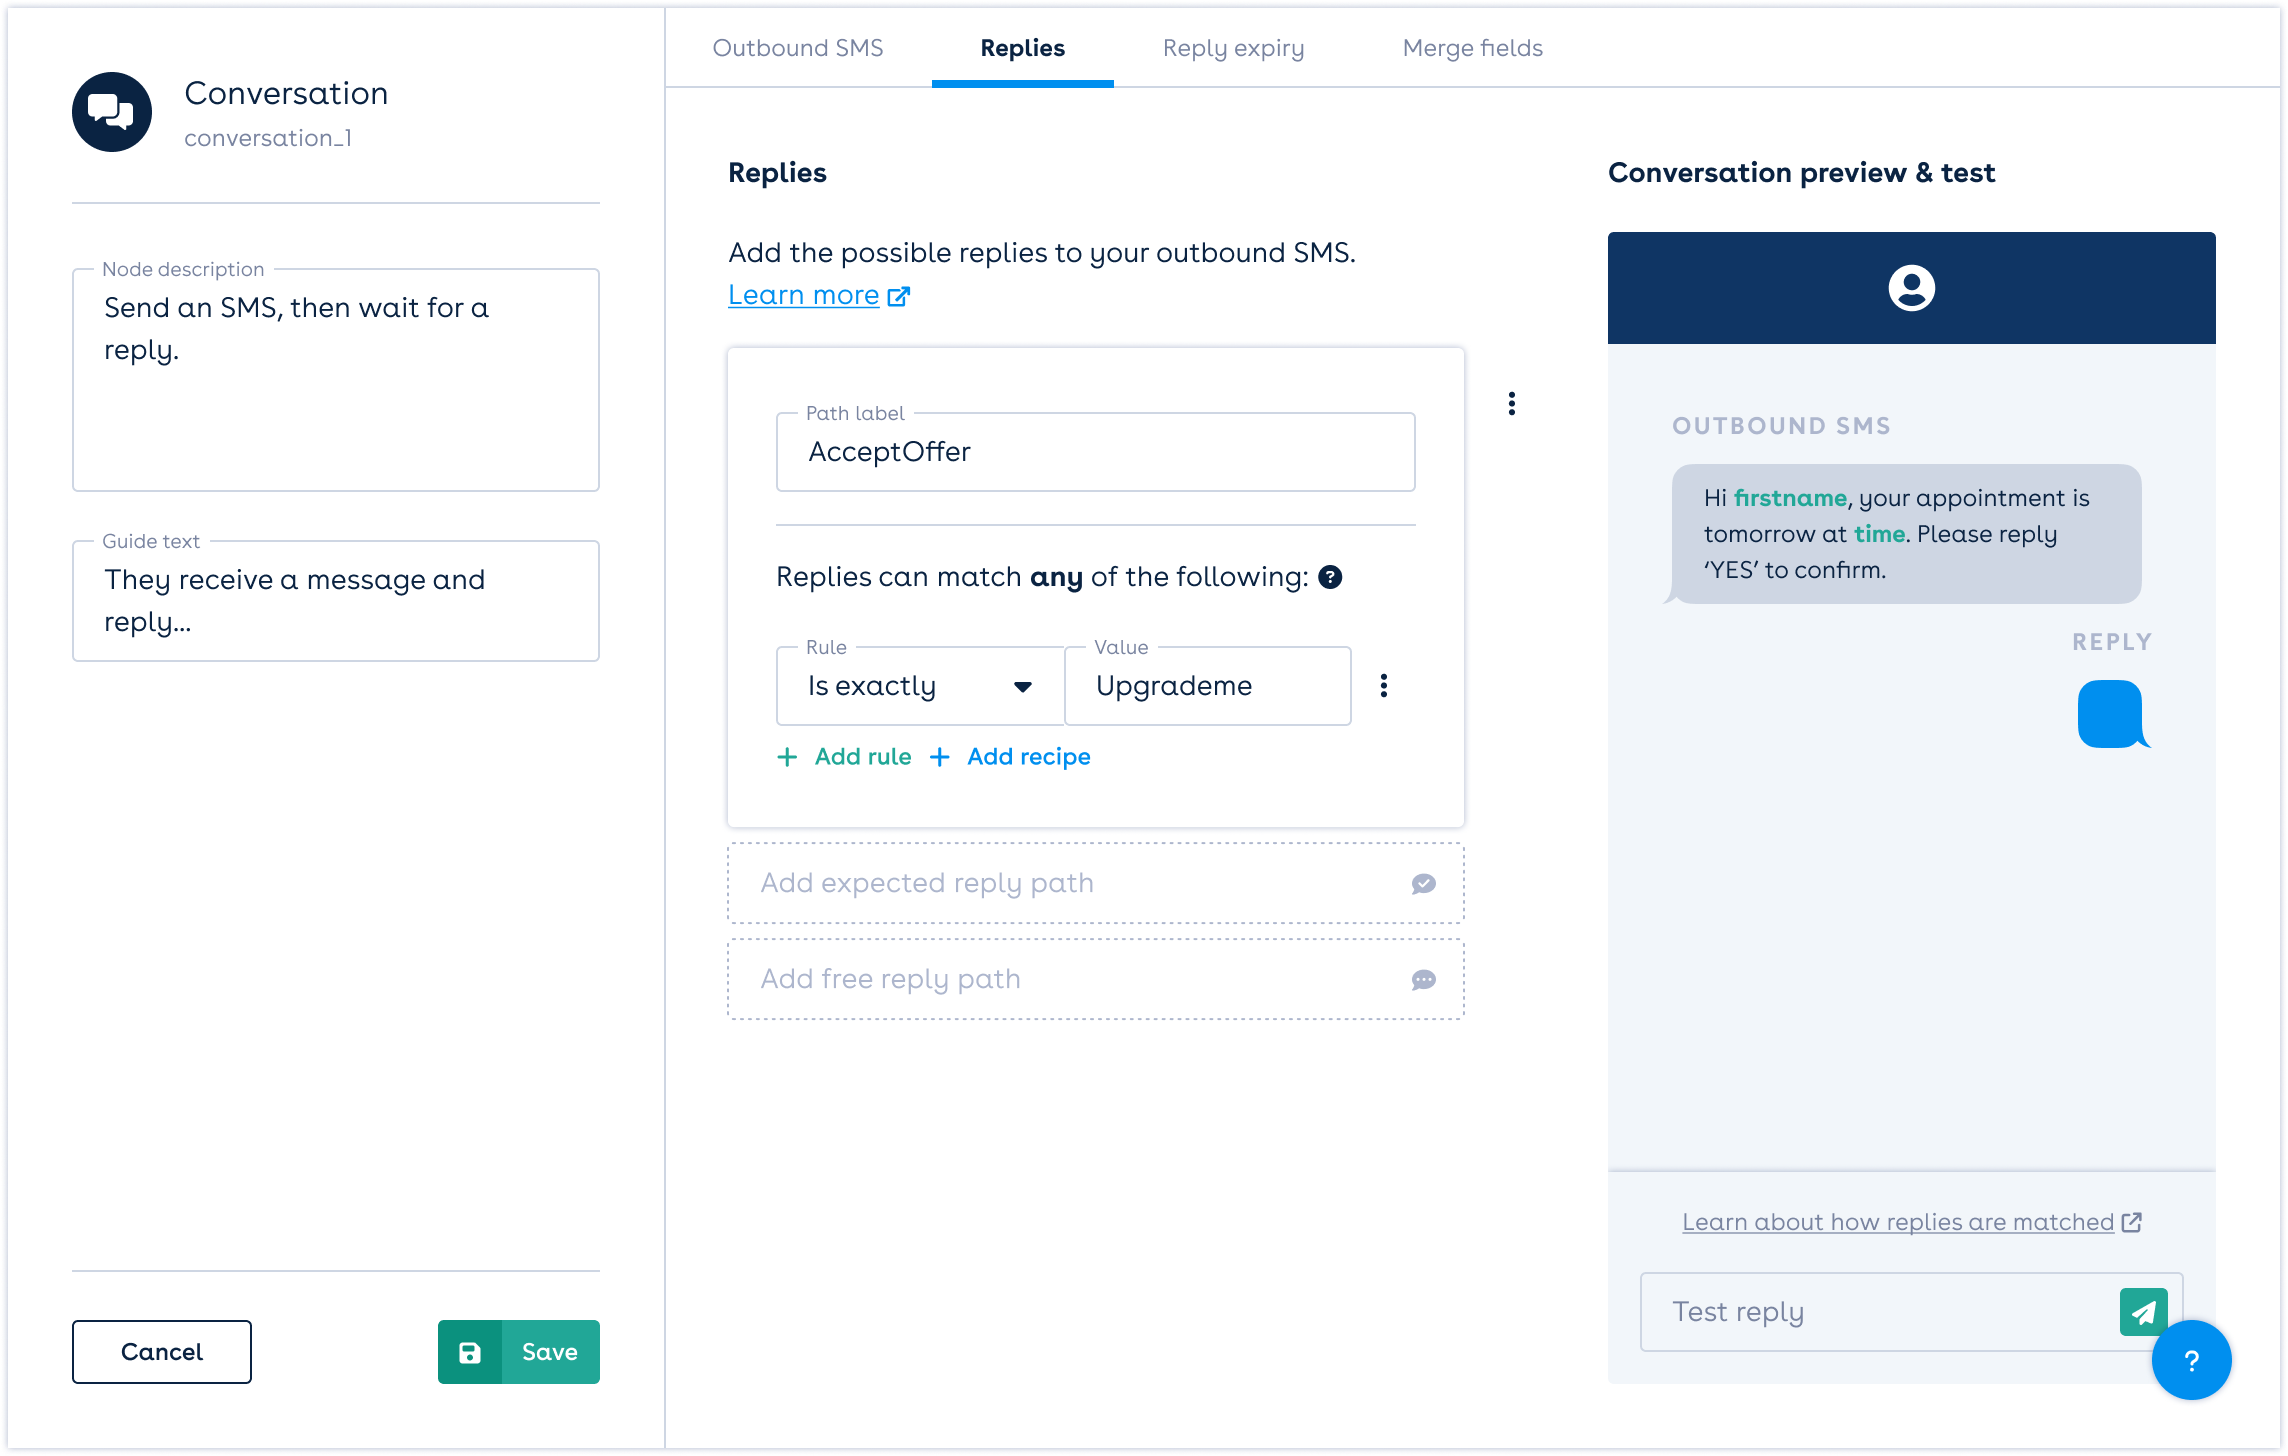Switch to the Outbound SMS tab
The height and width of the screenshot is (1456, 2288).
point(798,48)
